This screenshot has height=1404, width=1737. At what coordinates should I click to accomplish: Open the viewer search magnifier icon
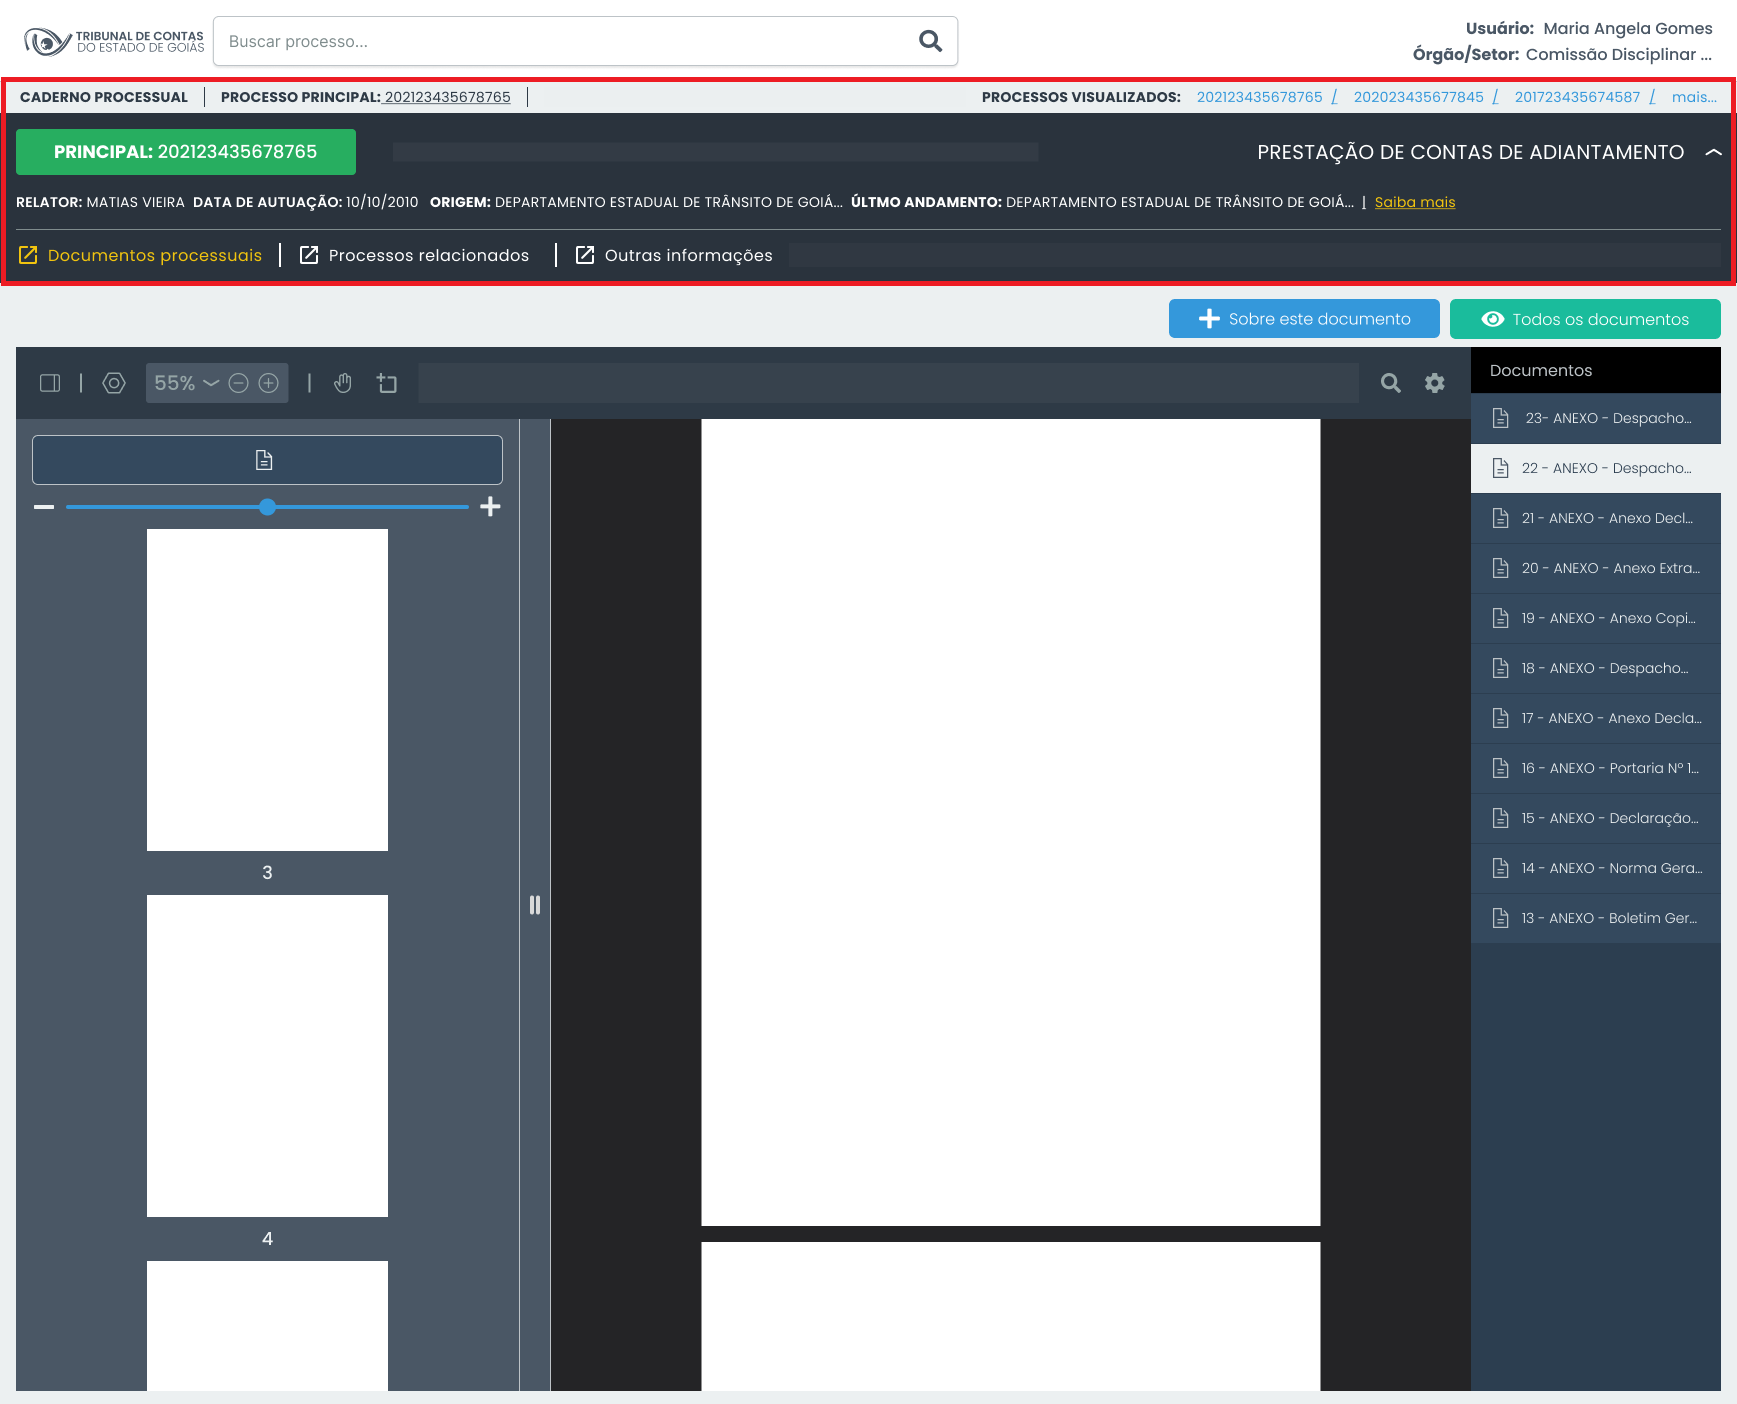click(1390, 383)
